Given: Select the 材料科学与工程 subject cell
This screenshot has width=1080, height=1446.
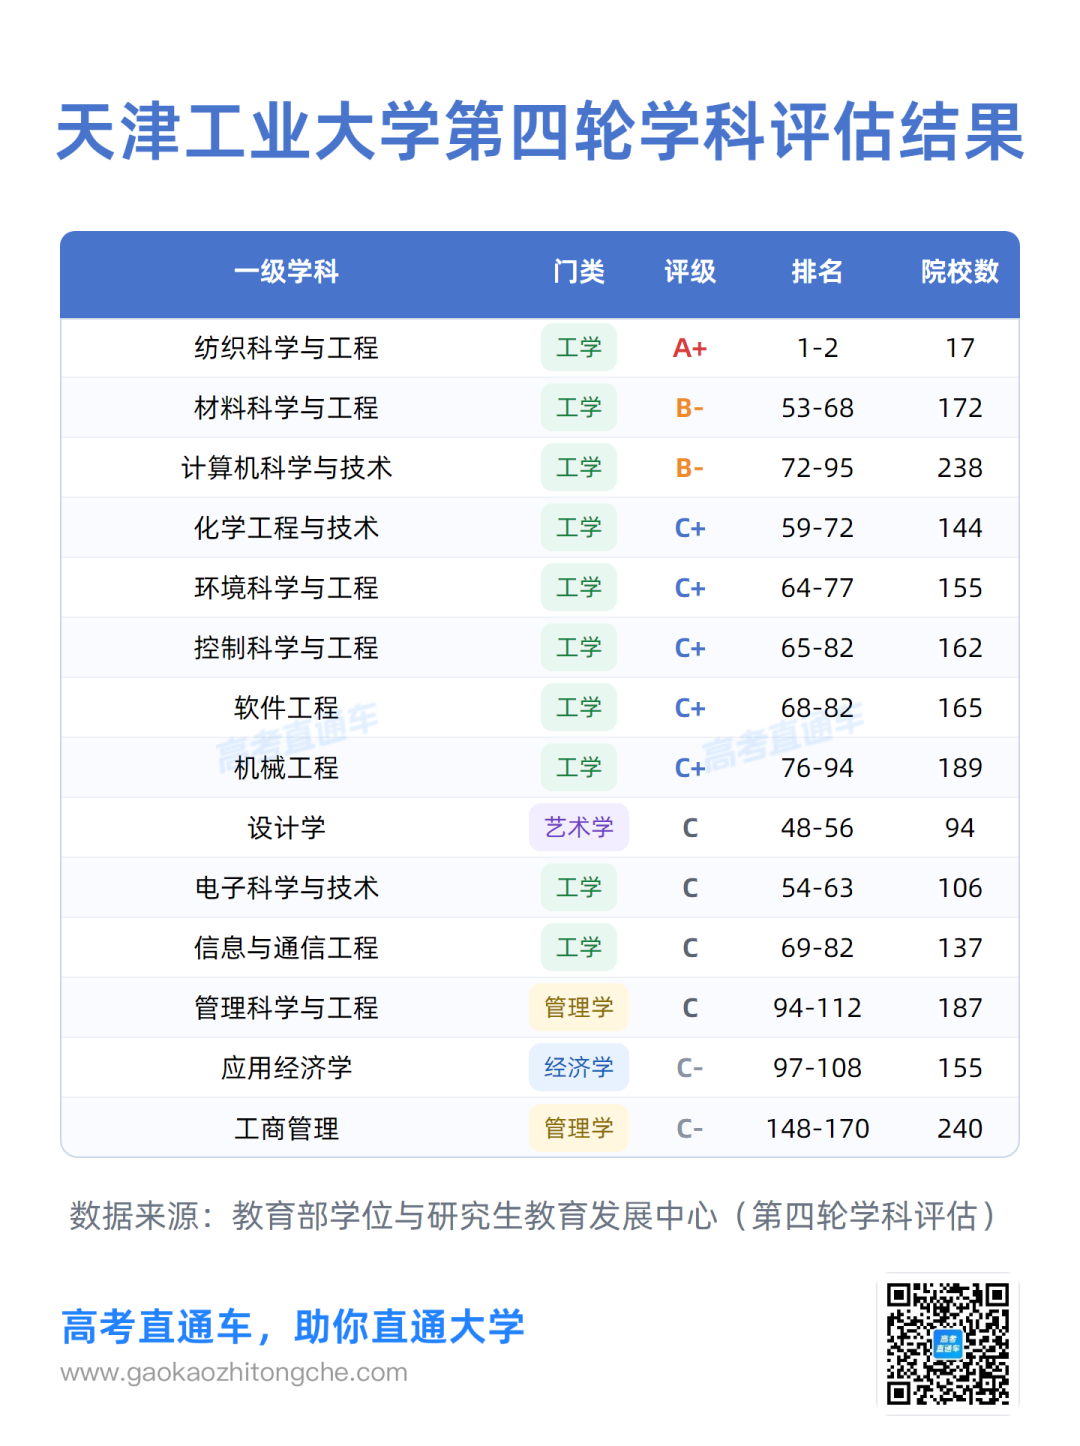Looking at the screenshot, I should pos(286,408).
